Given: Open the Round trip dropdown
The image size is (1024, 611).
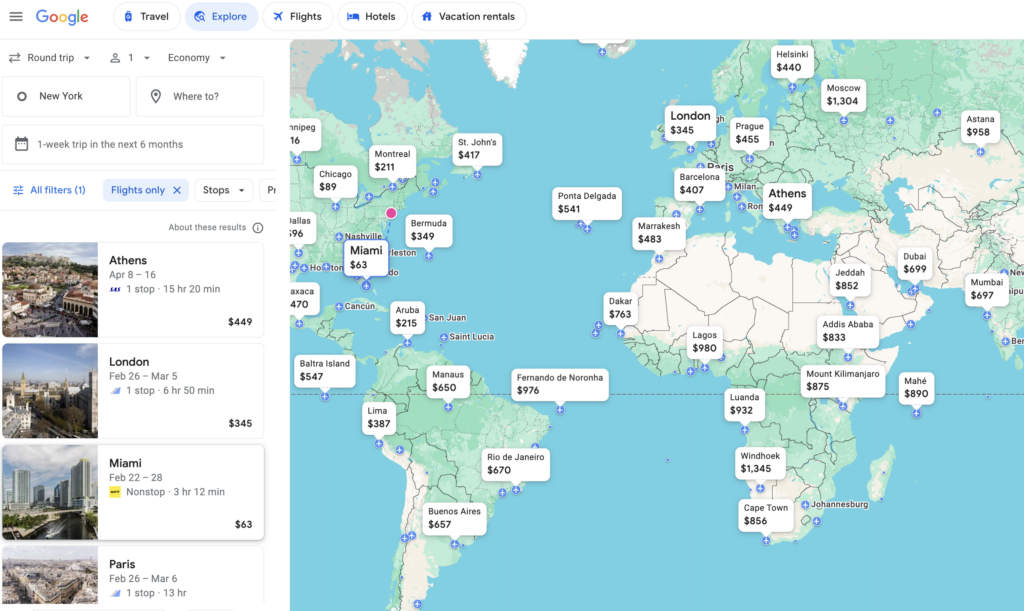Looking at the screenshot, I should pos(50,57).
